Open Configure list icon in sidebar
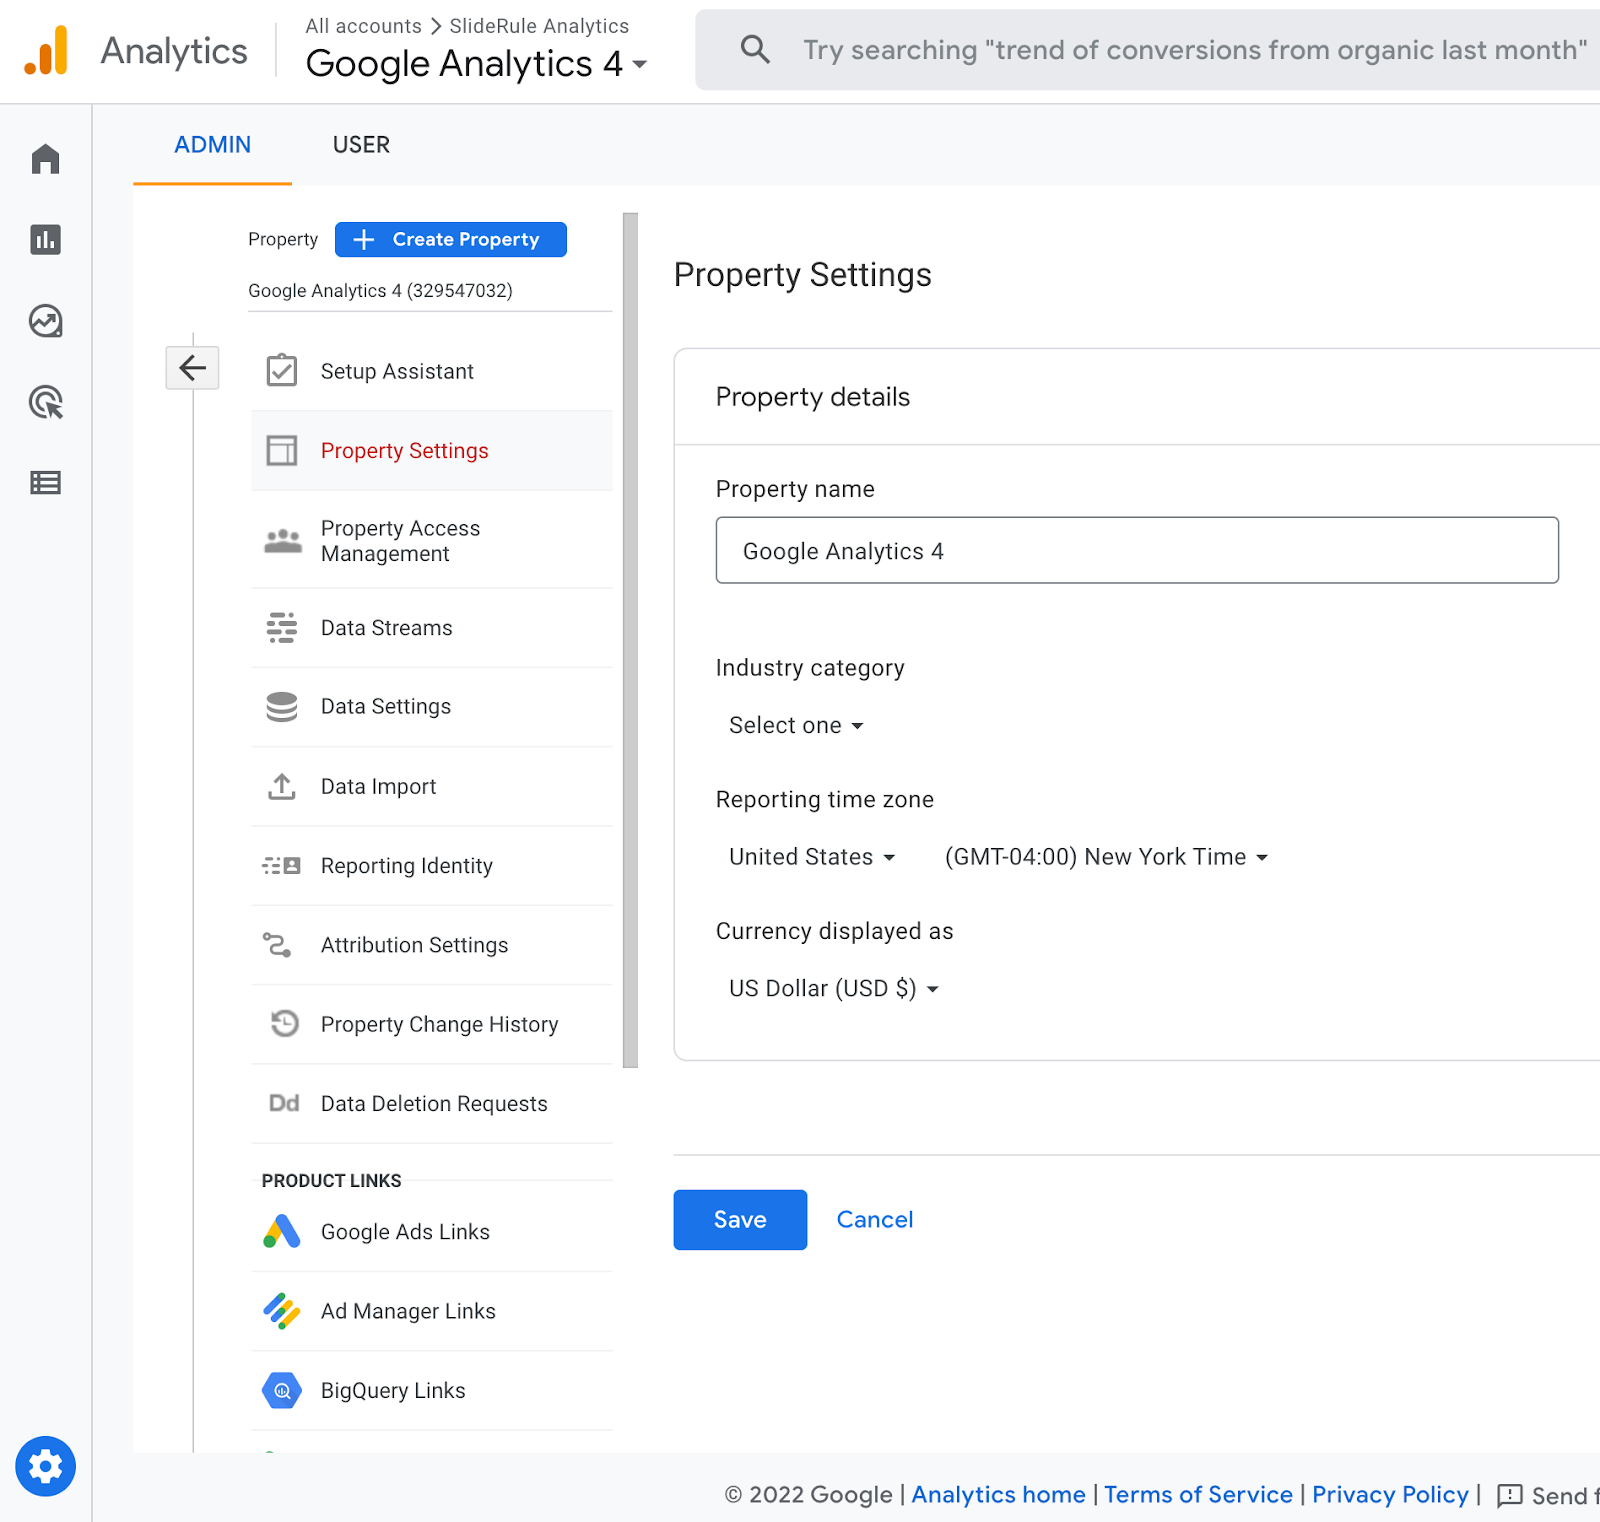 tap(46, 483)
